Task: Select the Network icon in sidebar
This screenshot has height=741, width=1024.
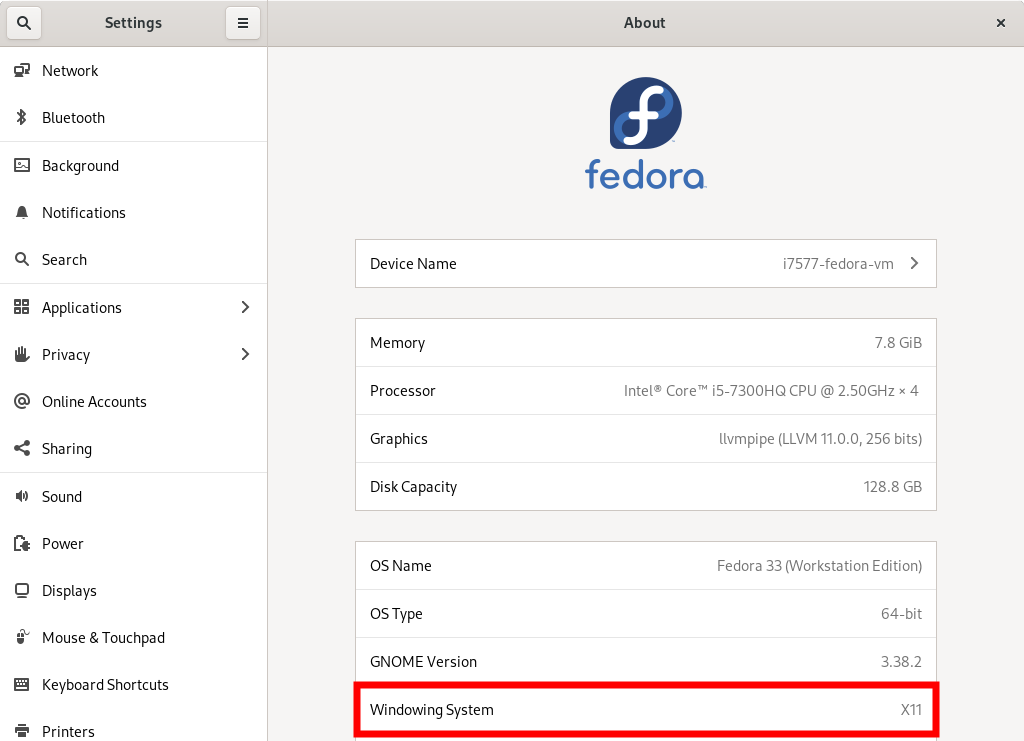Action: tap(22, 71)
